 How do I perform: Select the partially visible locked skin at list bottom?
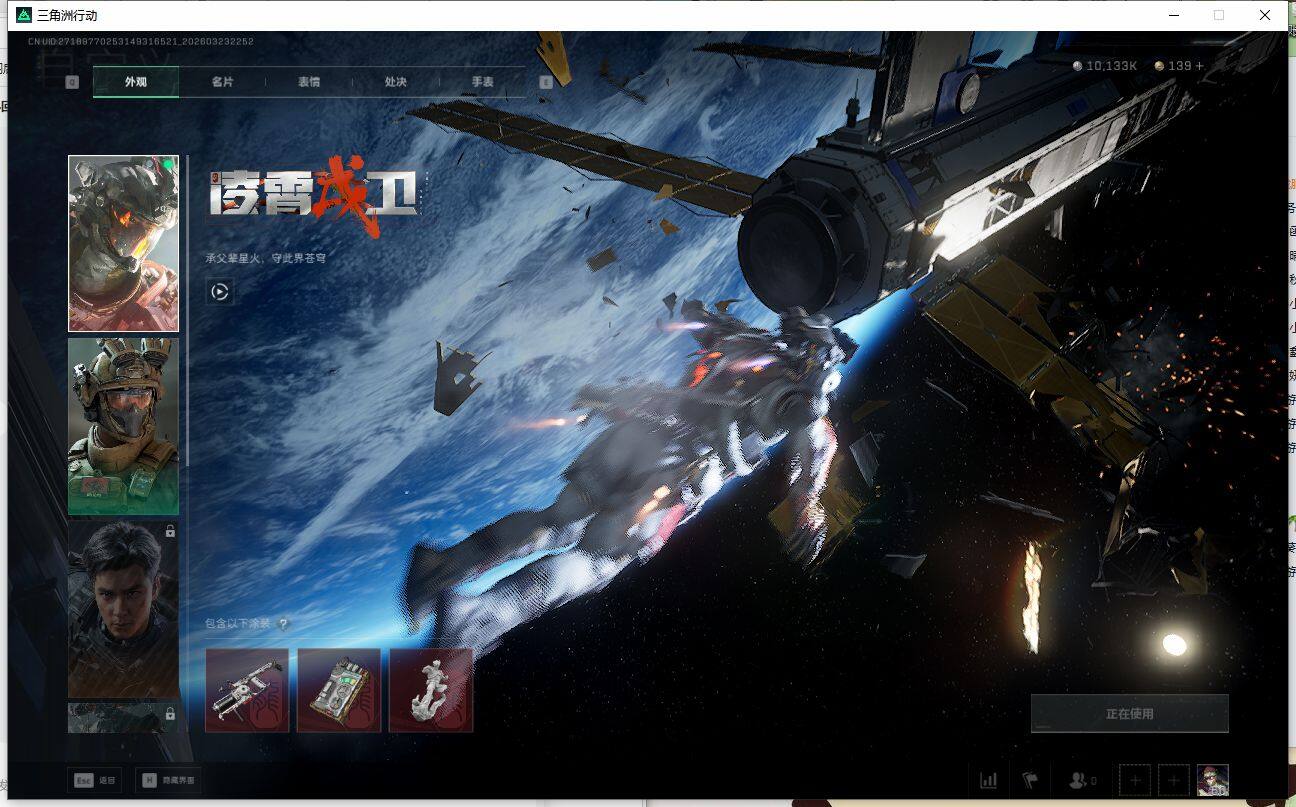click(123, 717)
